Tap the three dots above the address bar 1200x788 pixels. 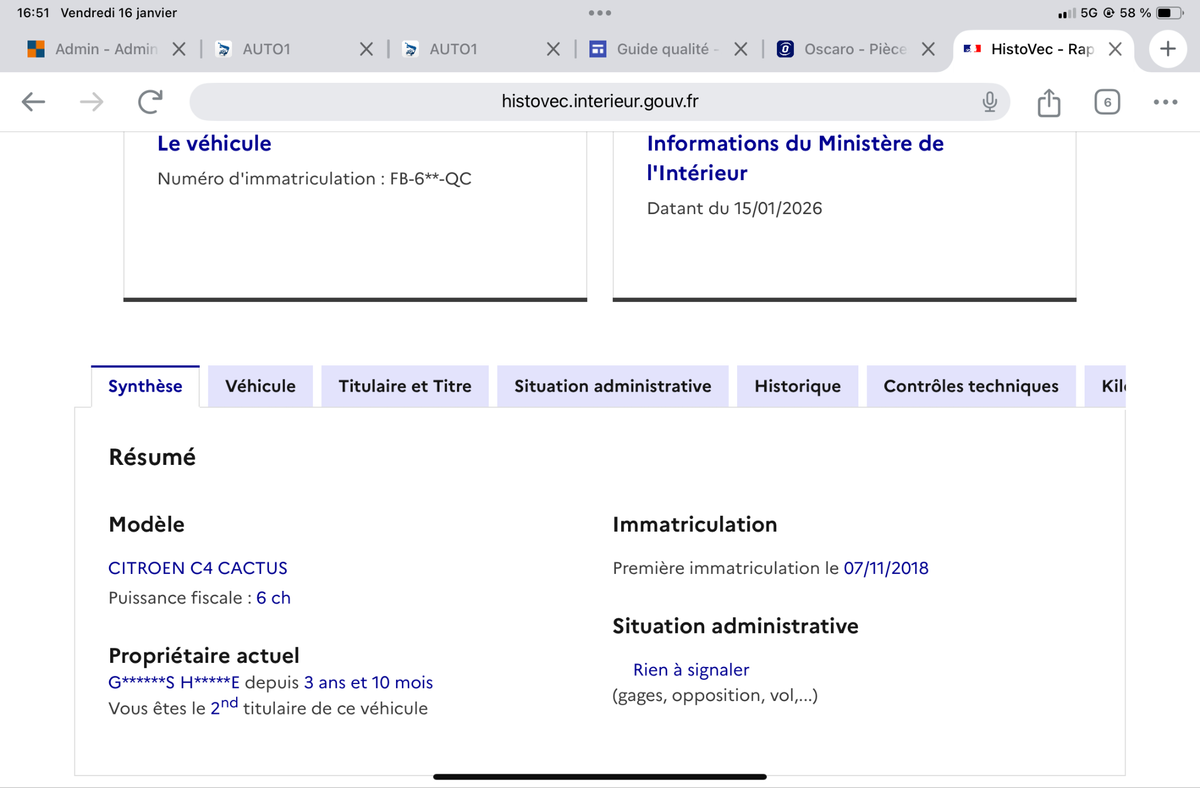click(599, 14)
